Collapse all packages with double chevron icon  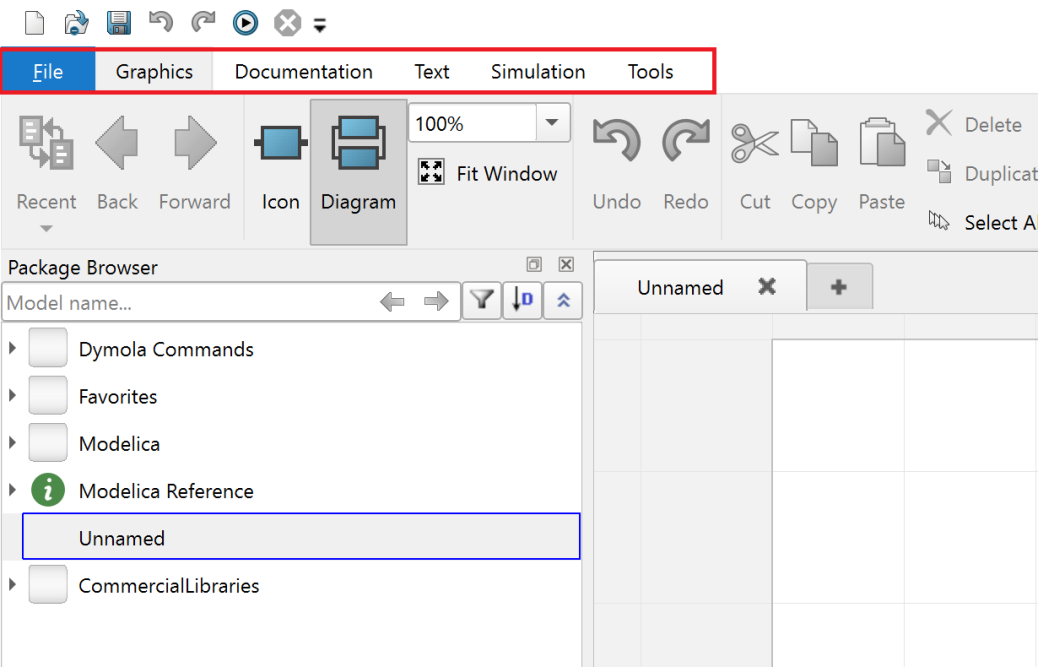(563, 301)
